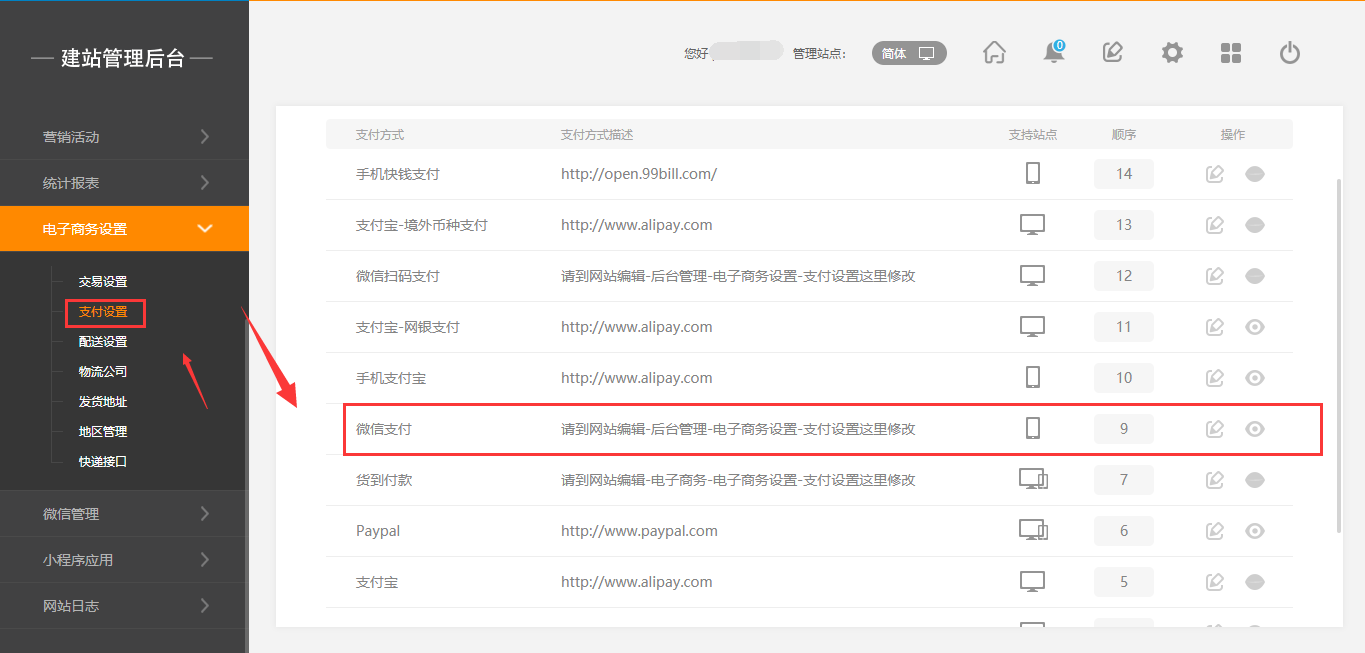Open 支付设置 in the sidebar
This screenshot has height=653, width=1365.
104,312
